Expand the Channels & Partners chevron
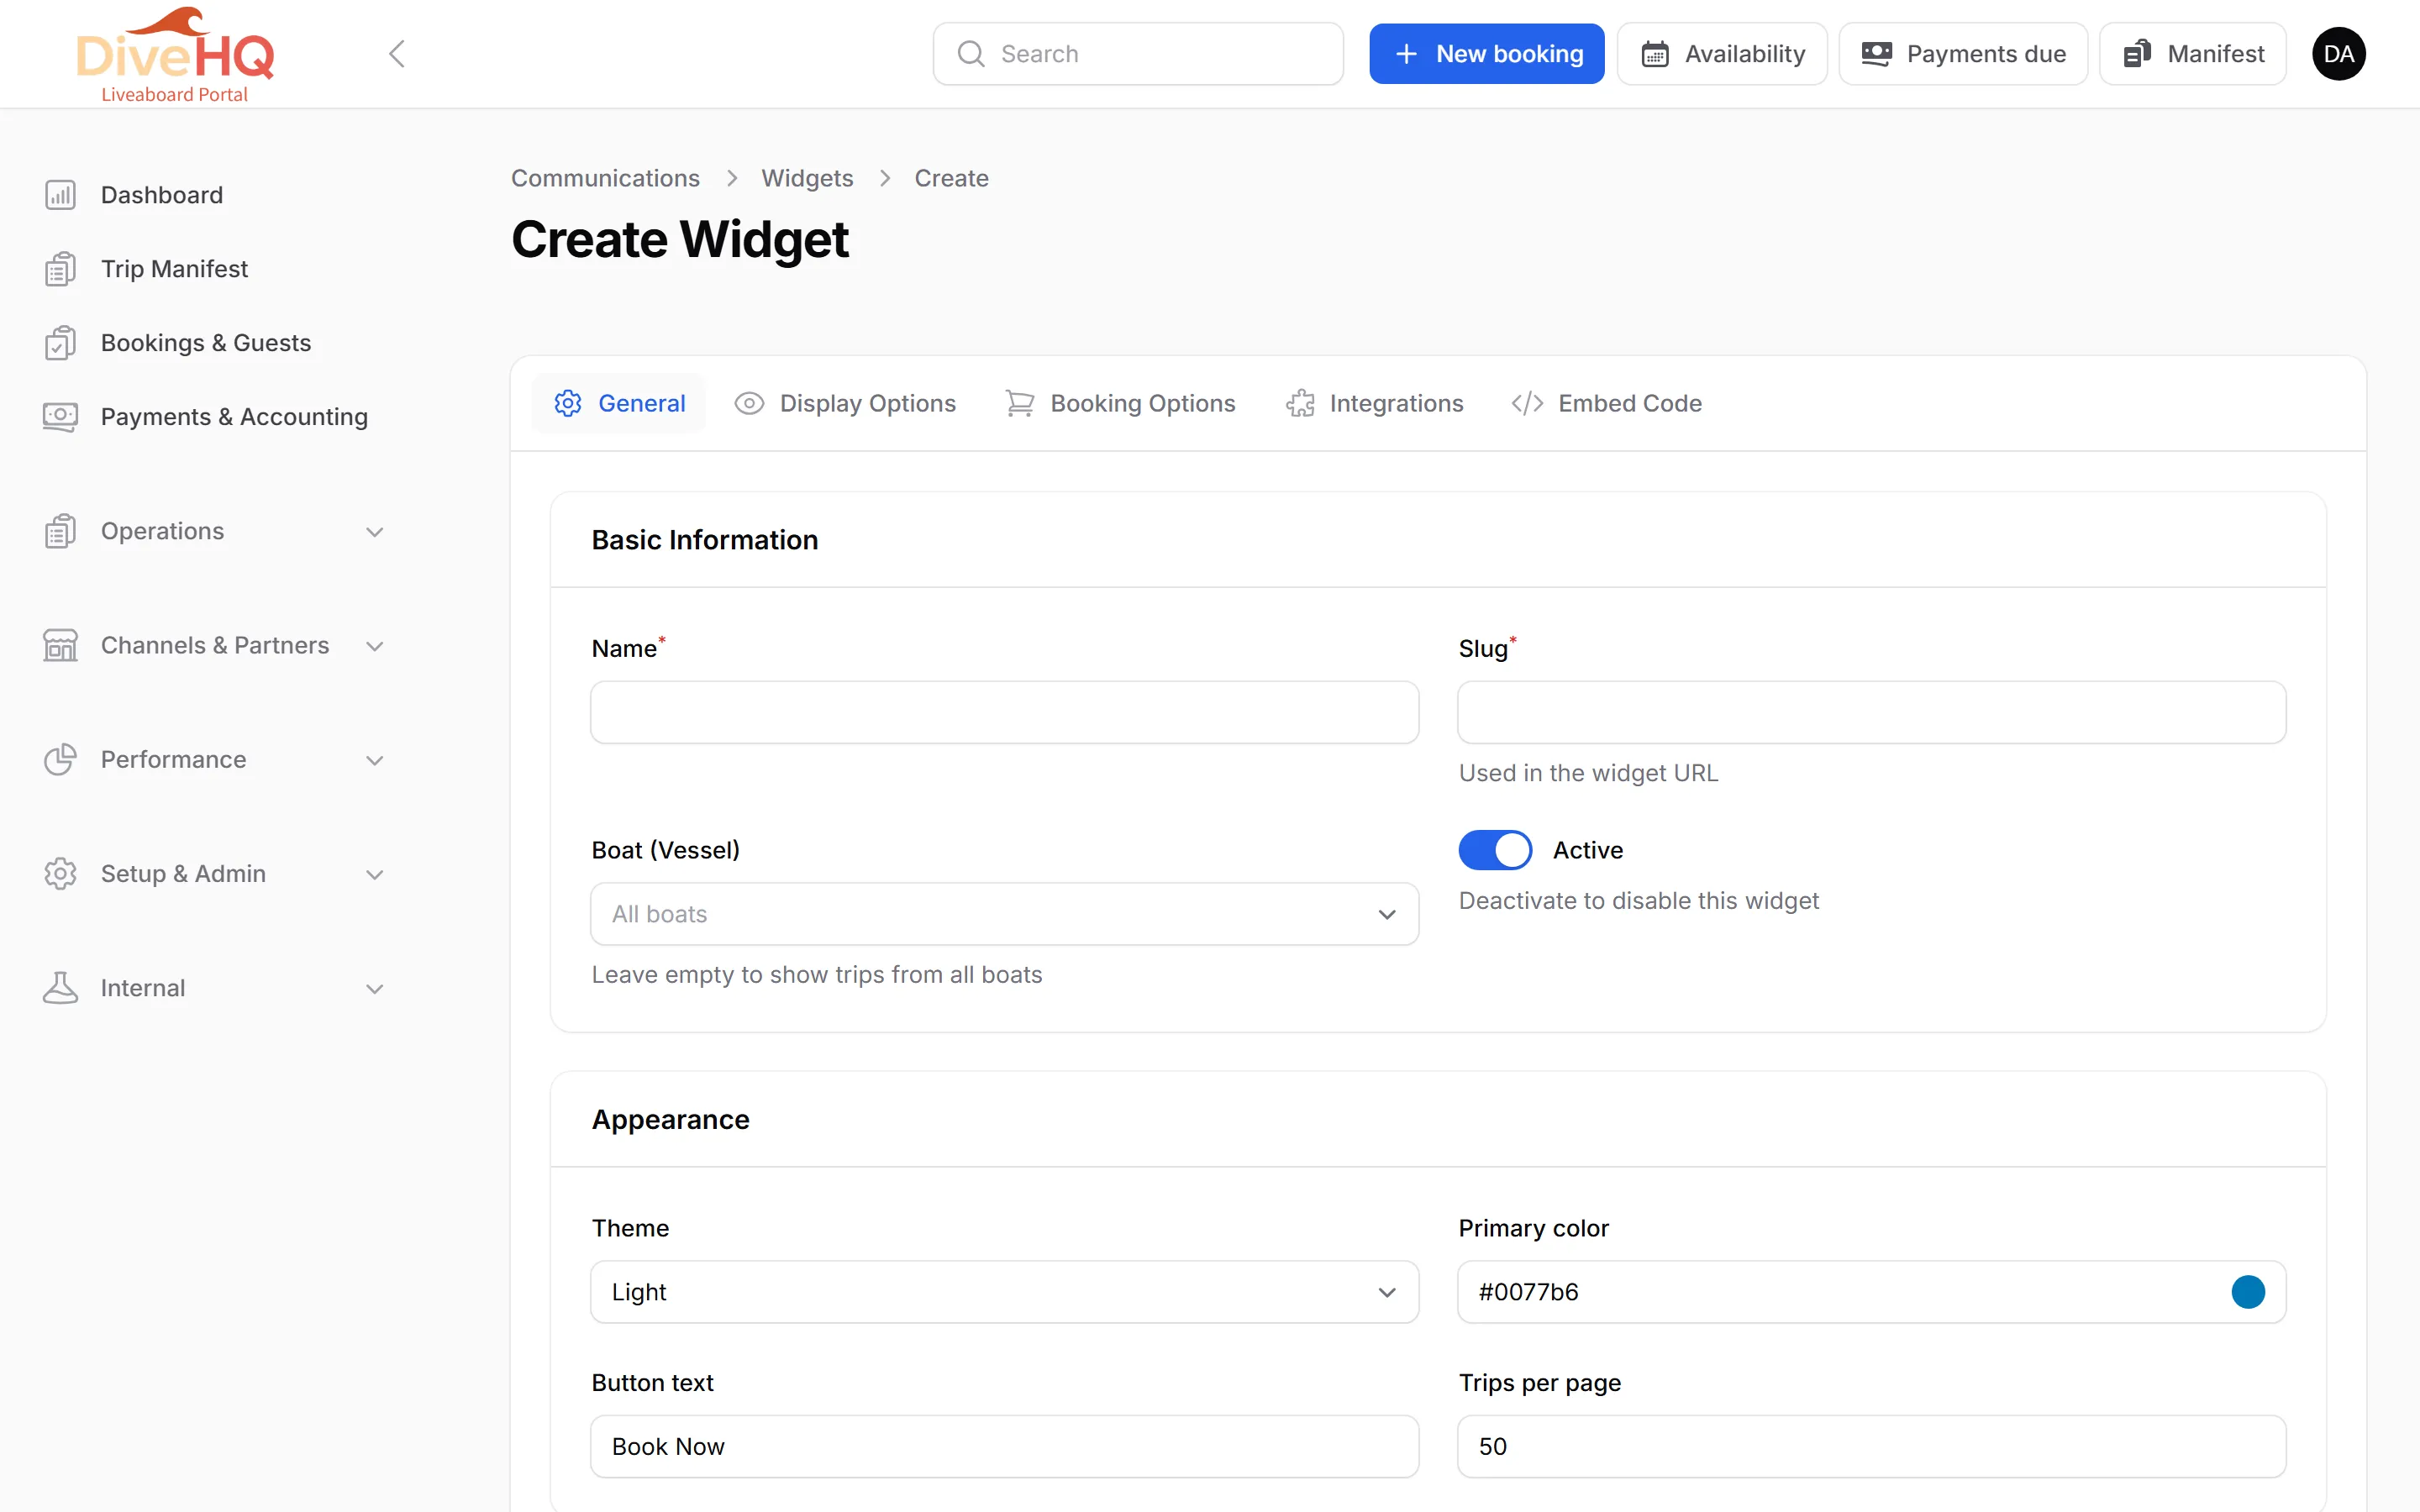Viewport: 2420px width, 1512px height. point(375,646)
